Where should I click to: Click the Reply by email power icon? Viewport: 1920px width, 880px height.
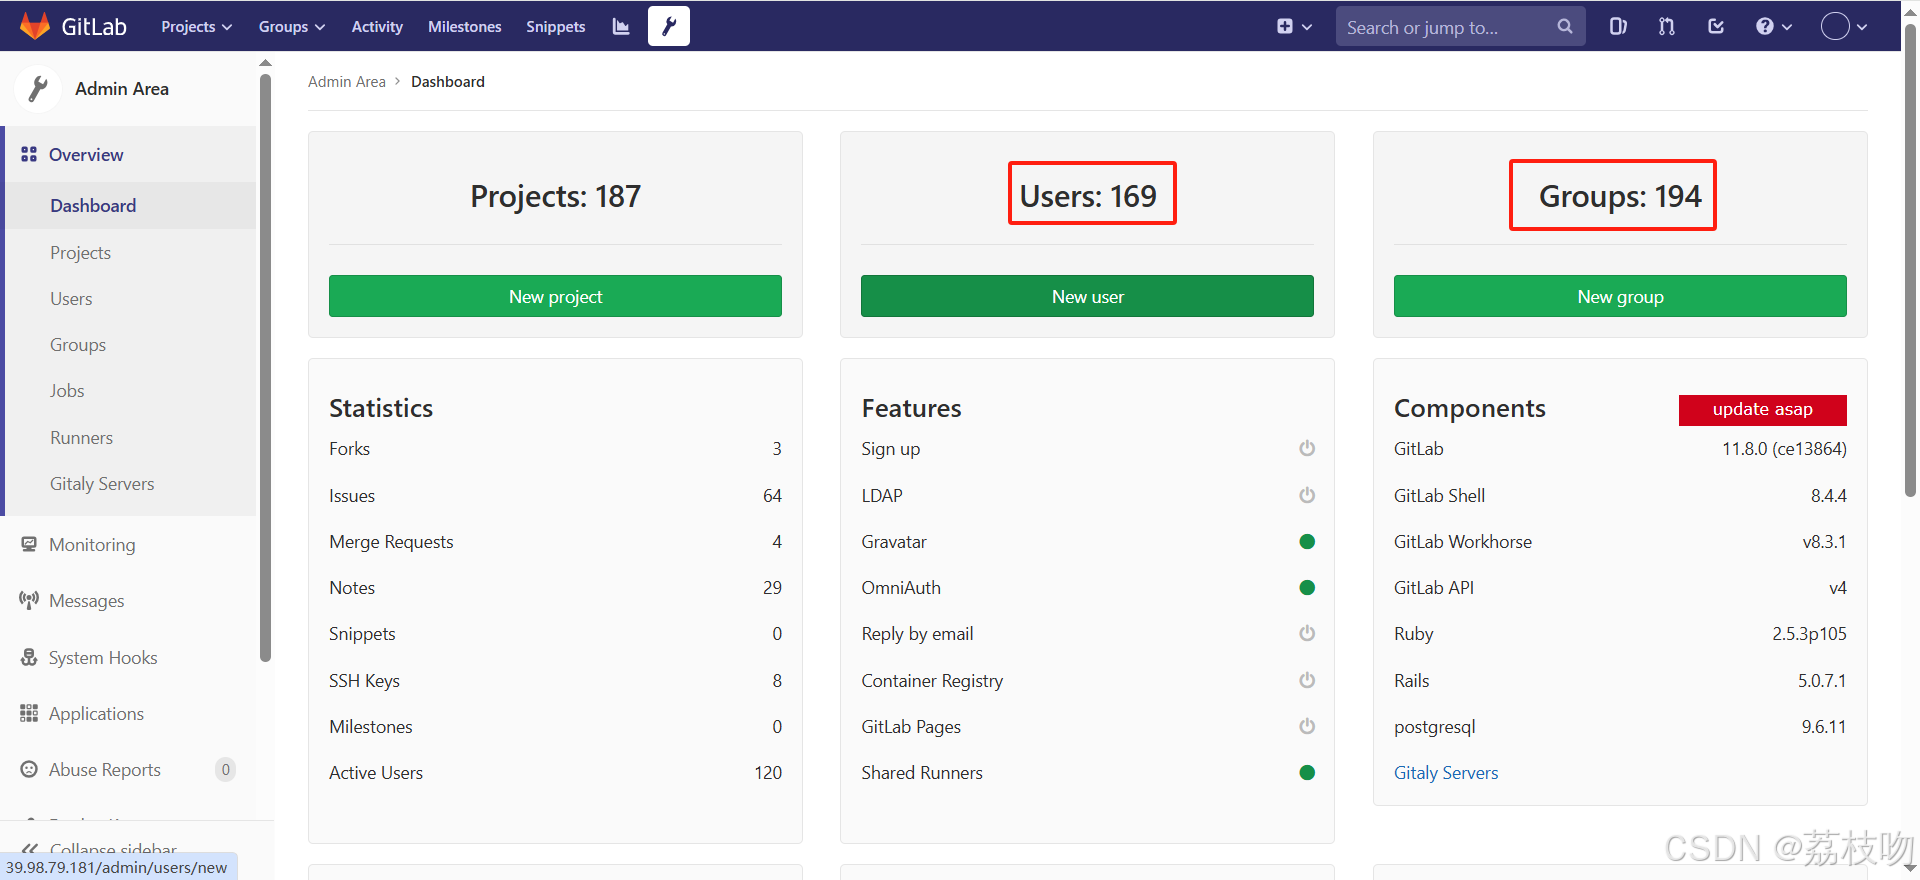tap(1307, 633)
